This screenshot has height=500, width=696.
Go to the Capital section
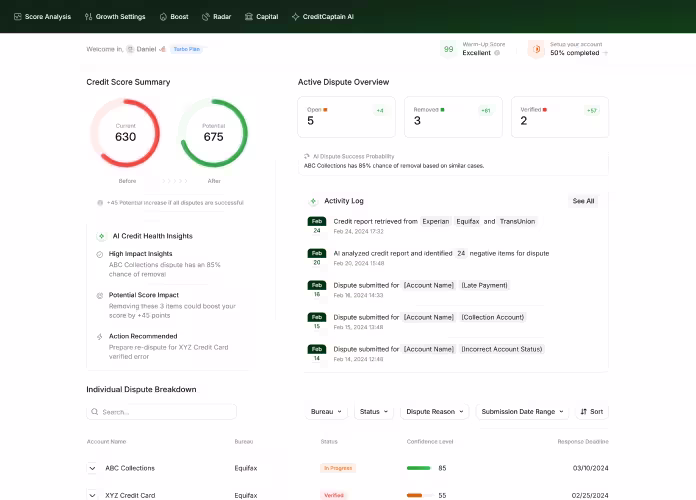(x=249, y=17)
